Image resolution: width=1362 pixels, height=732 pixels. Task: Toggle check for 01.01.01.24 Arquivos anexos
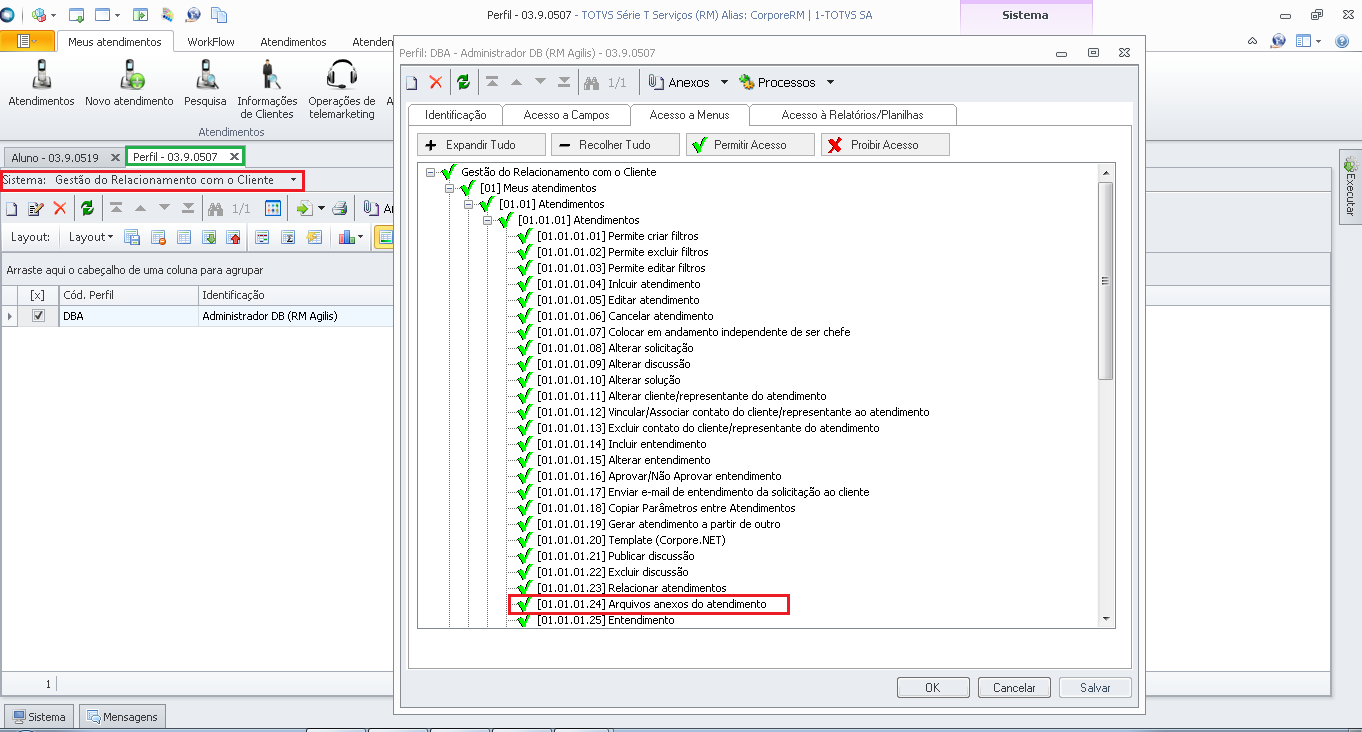(524, 604)
